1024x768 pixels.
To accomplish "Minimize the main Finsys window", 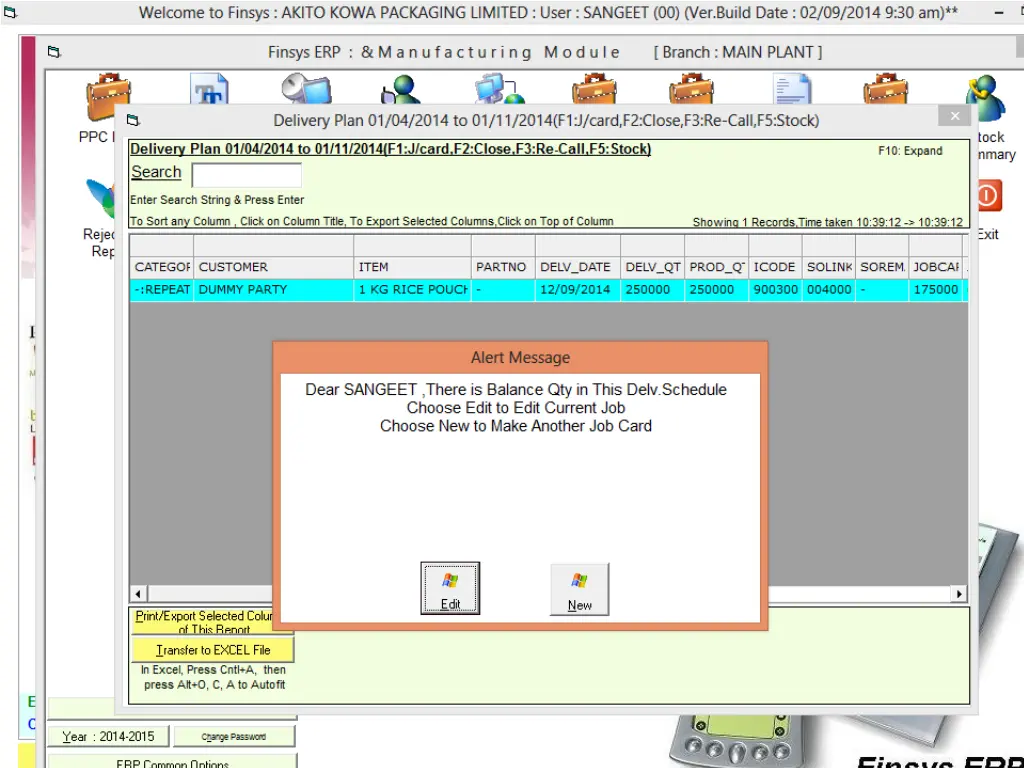I will (x=999, y=12).
